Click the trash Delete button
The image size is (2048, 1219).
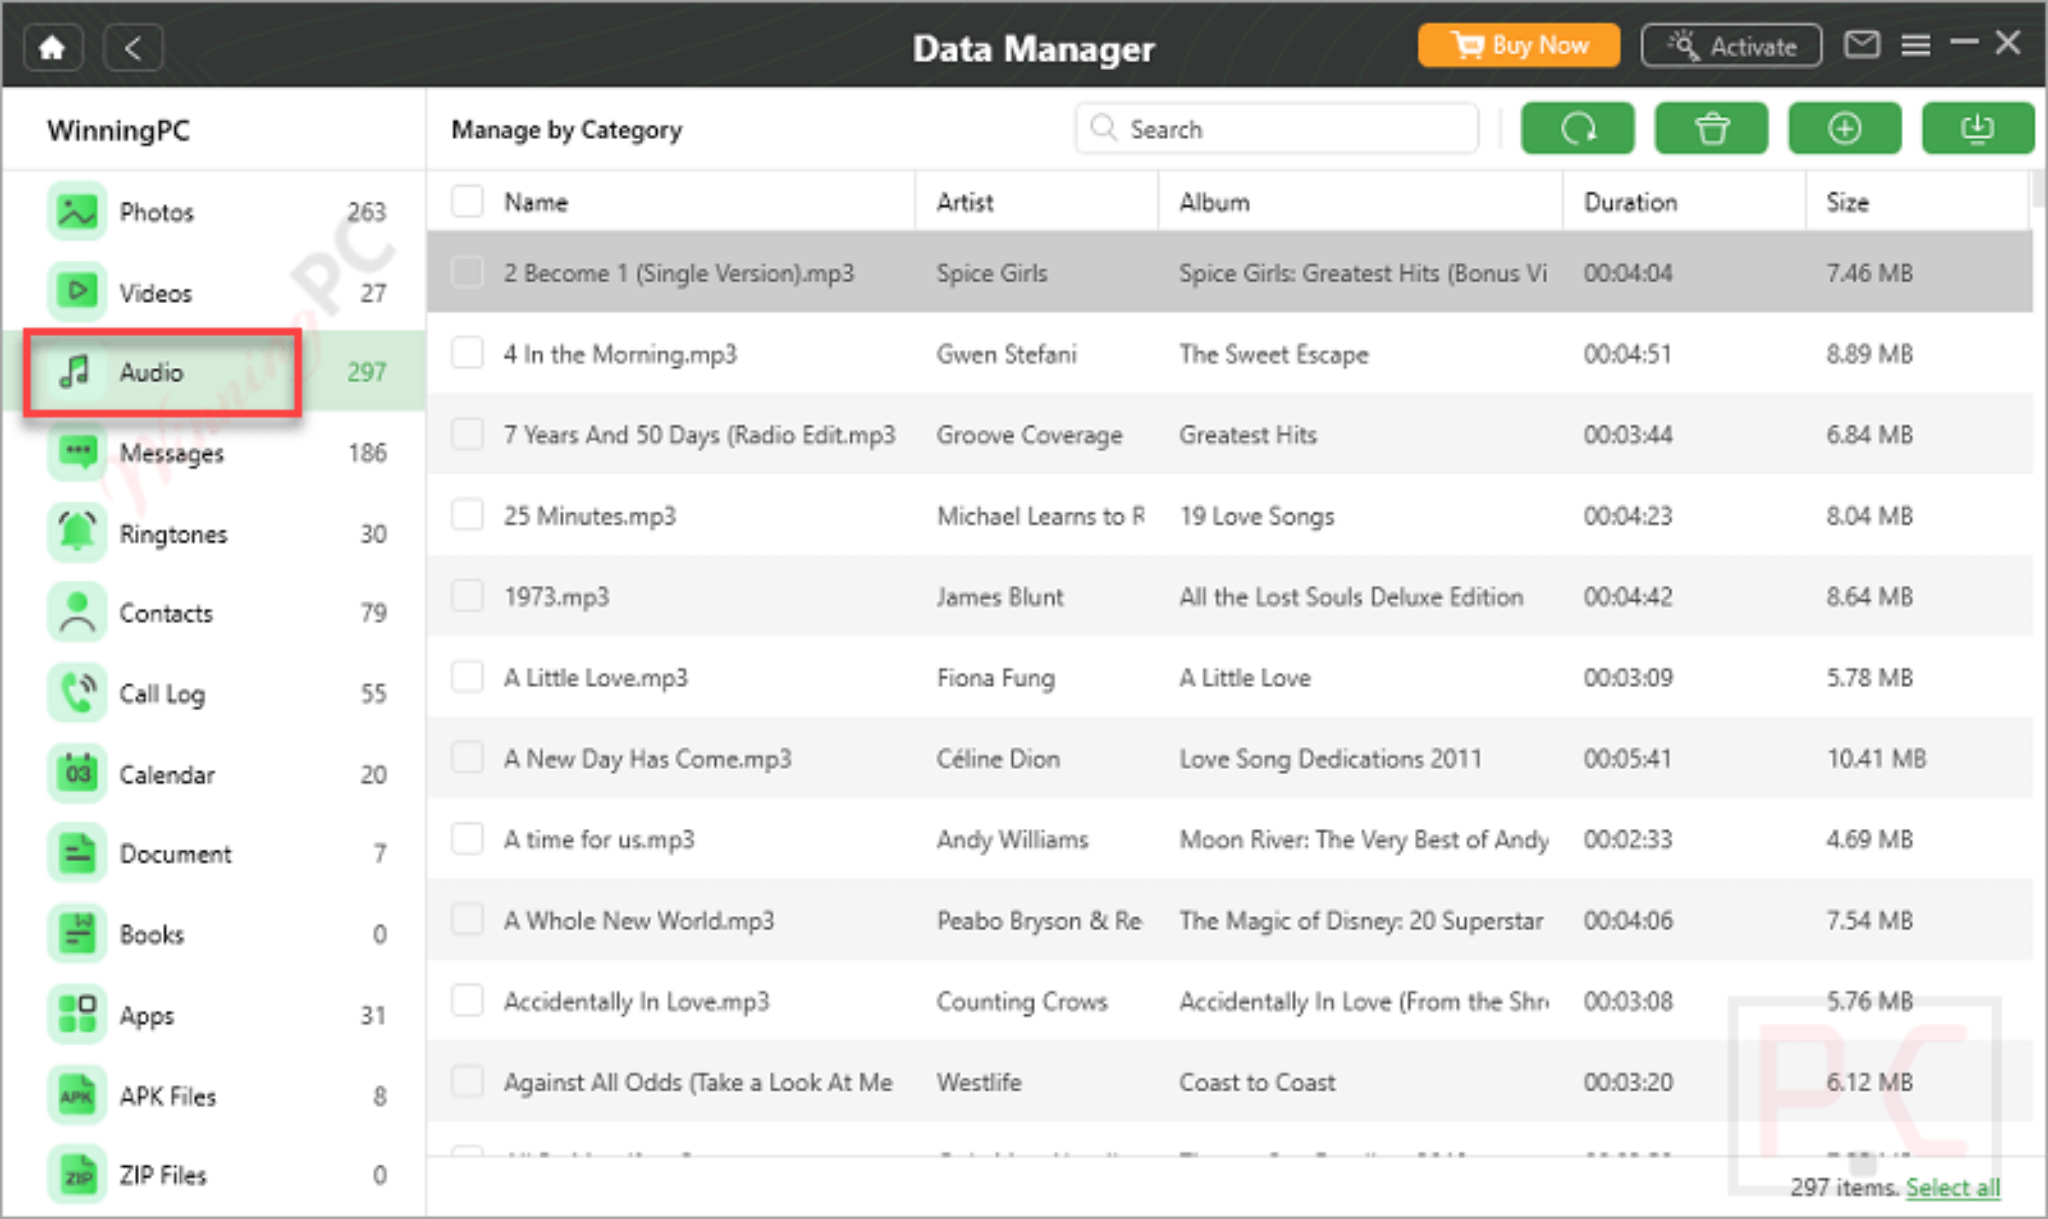(1711, 128)
